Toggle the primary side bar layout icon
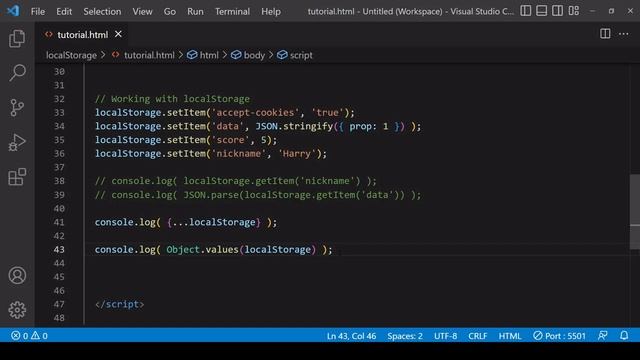The image size is (640, 360). coord(526,11)
